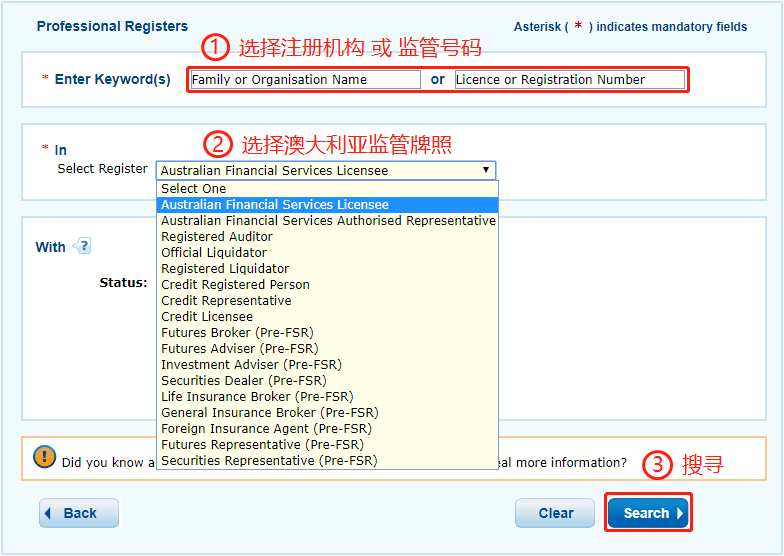Pick Credit Representative from register list
Screen dimensions: 784x556
coord(226,301)
